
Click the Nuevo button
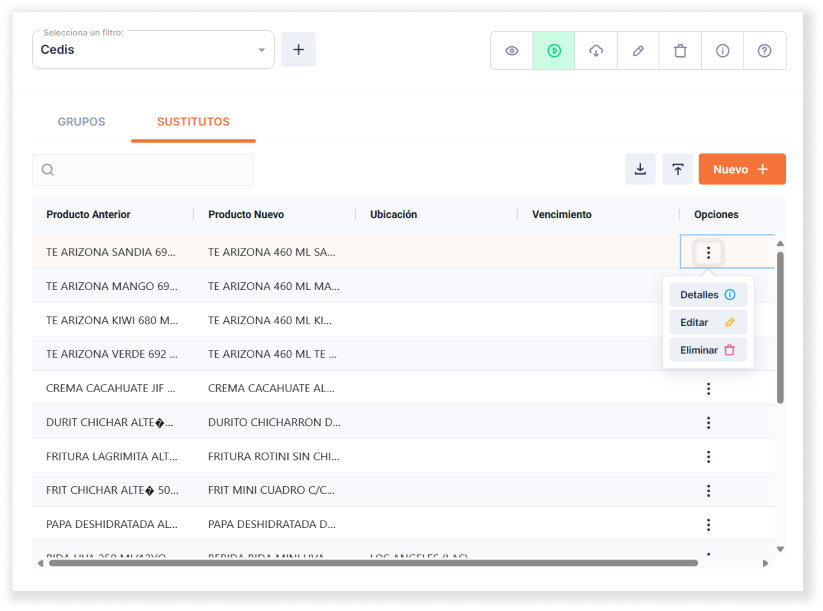(x=742, y=169)
